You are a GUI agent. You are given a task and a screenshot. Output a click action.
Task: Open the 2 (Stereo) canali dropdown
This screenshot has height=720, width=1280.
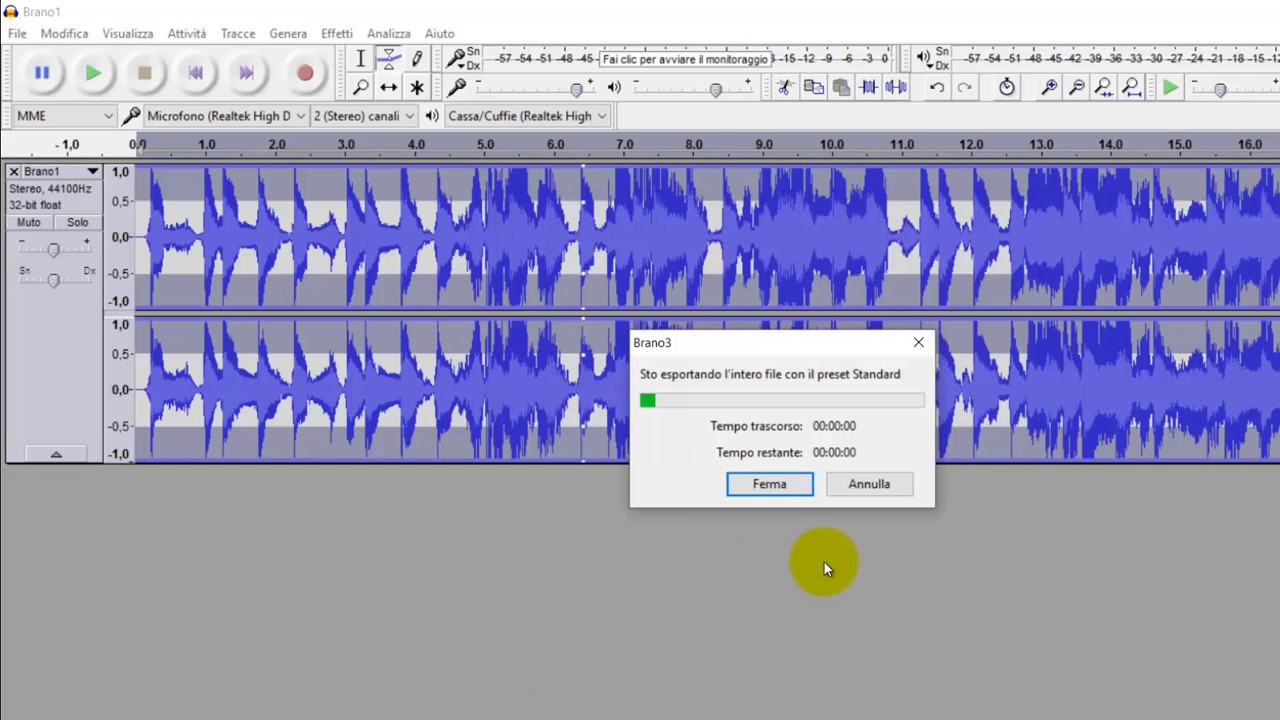point(364,116)
